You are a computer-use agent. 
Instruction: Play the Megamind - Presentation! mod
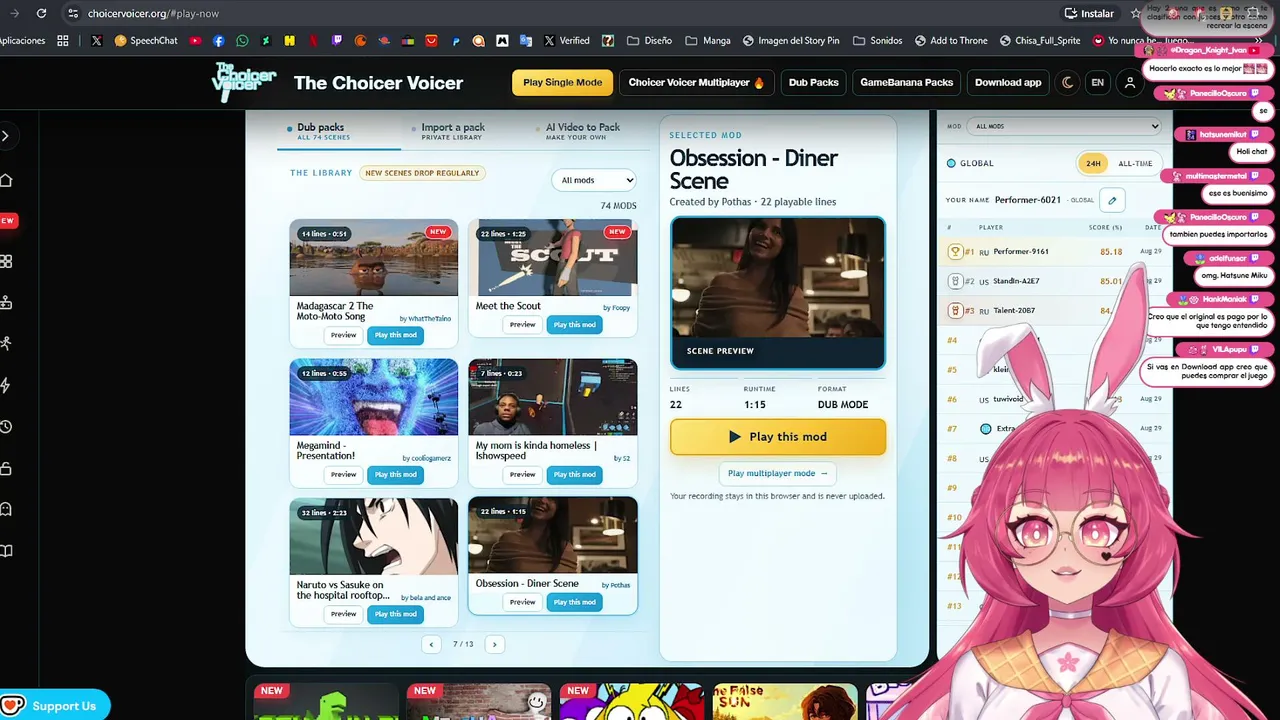coord(395,475)
